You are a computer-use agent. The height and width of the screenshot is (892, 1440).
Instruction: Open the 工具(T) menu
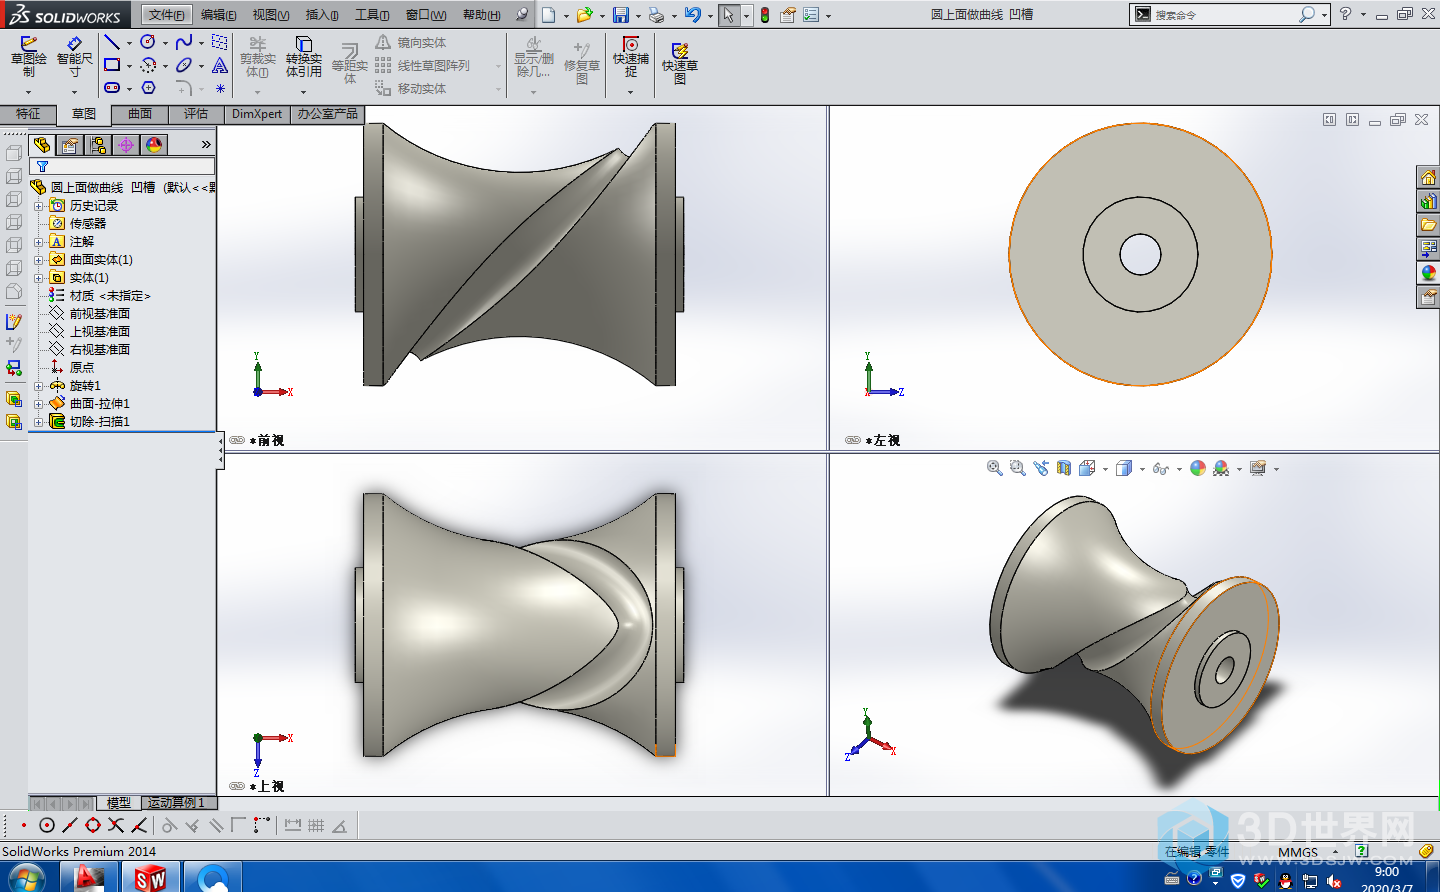pos(372,15)
